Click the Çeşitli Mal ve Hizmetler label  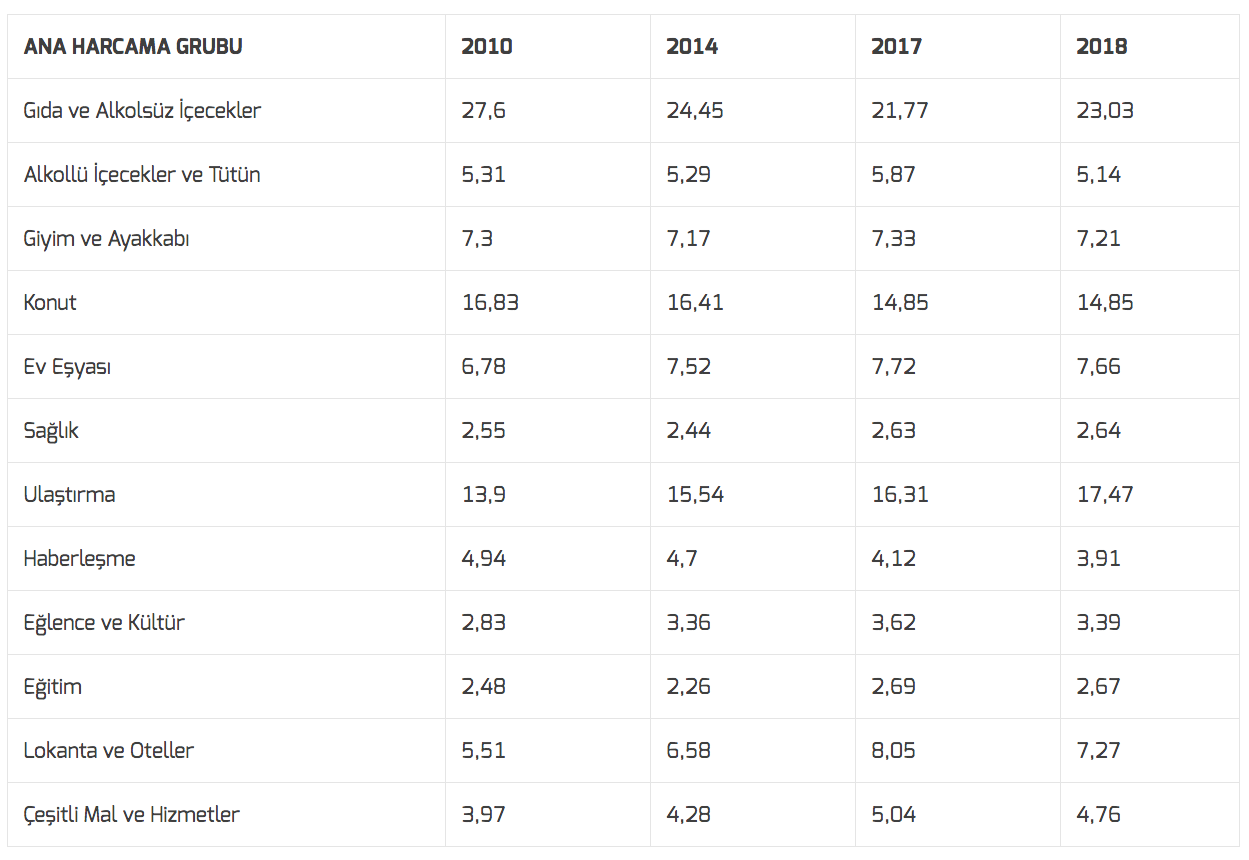pyautogui.click(x=132, y=815)
